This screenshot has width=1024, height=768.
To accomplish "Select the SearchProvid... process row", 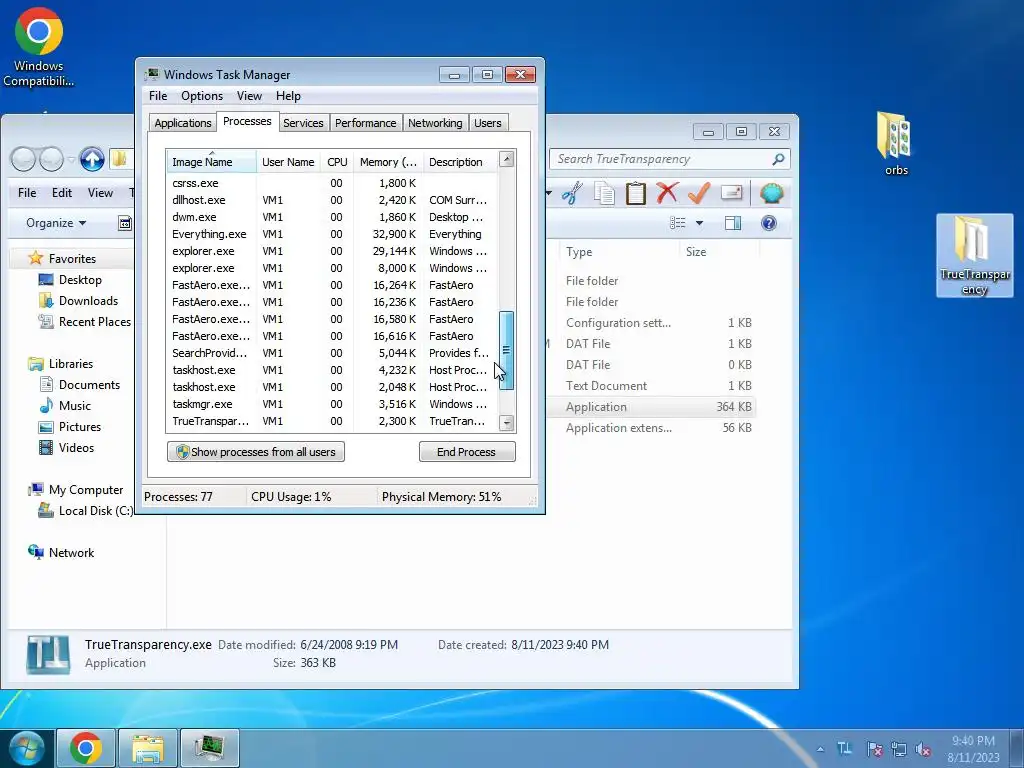I will (332, 353).
